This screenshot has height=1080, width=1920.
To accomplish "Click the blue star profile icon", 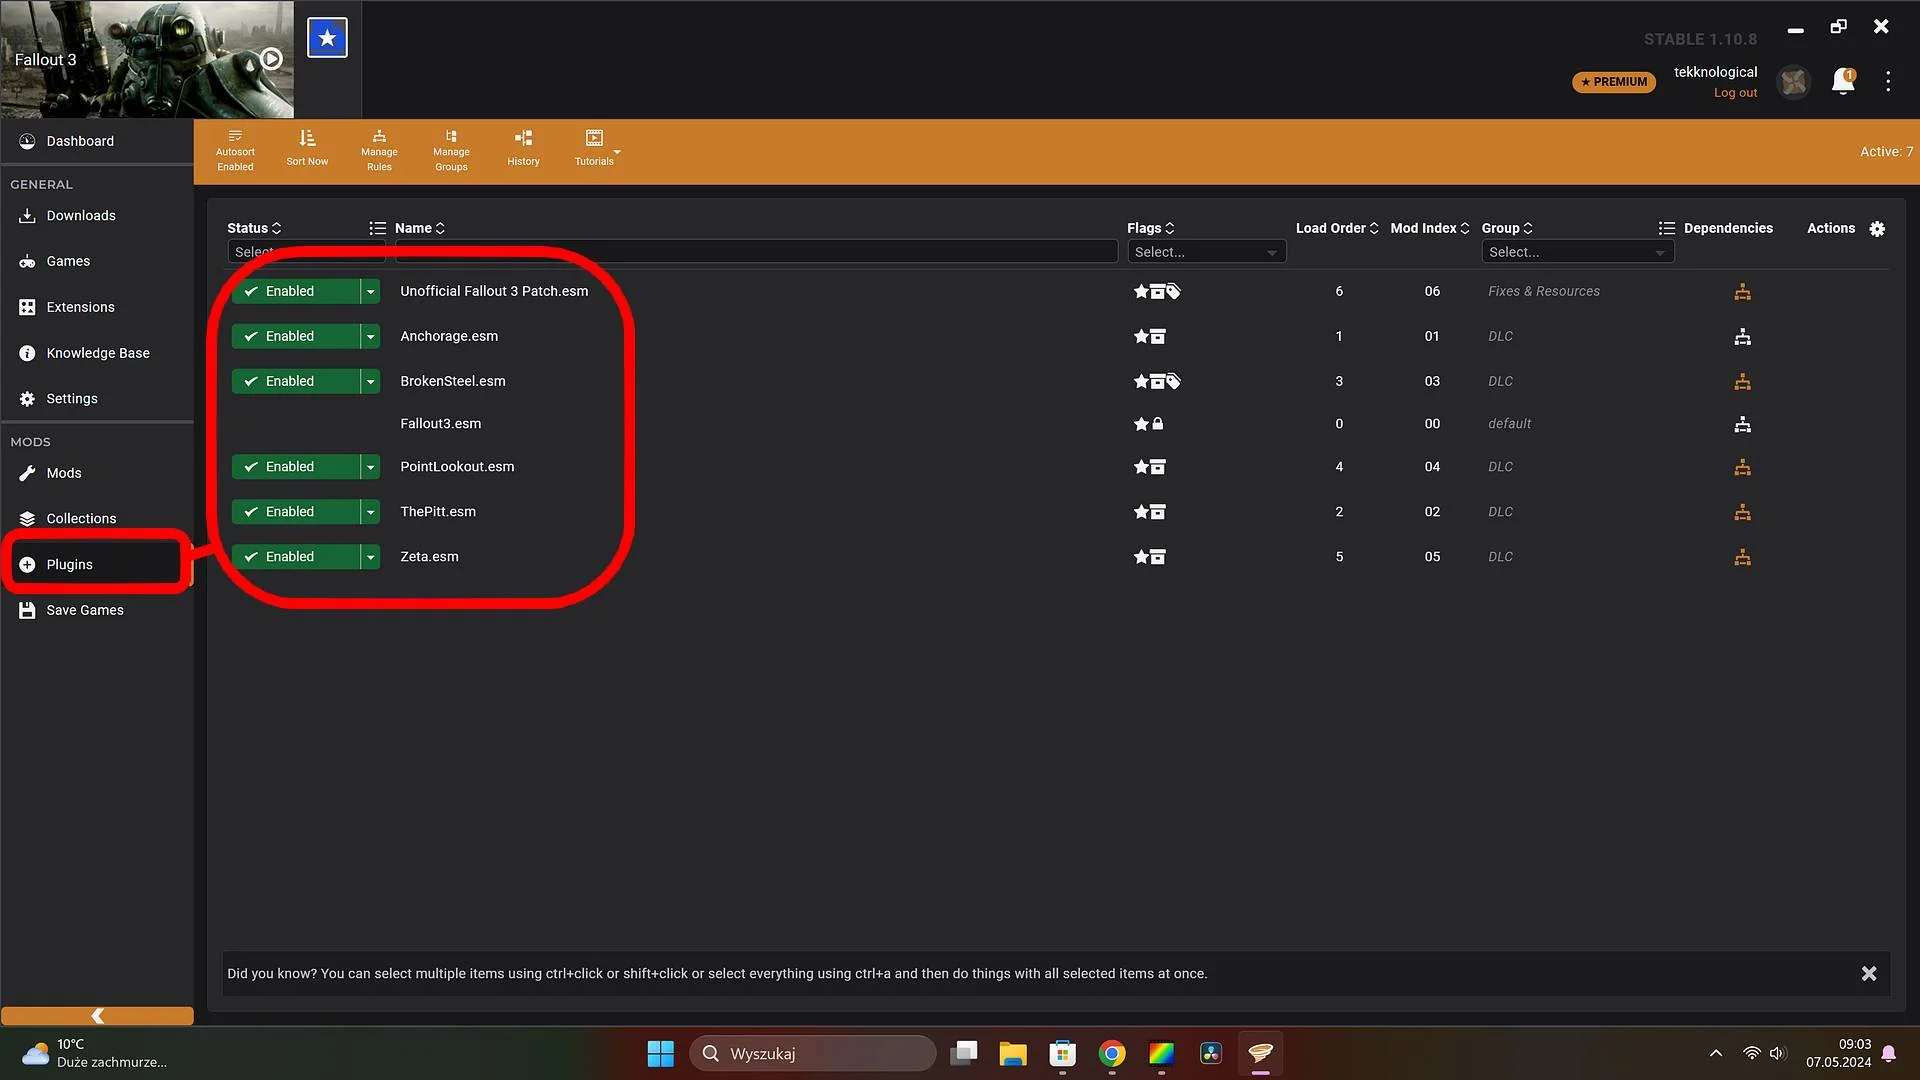I will [x=327, y=38].
